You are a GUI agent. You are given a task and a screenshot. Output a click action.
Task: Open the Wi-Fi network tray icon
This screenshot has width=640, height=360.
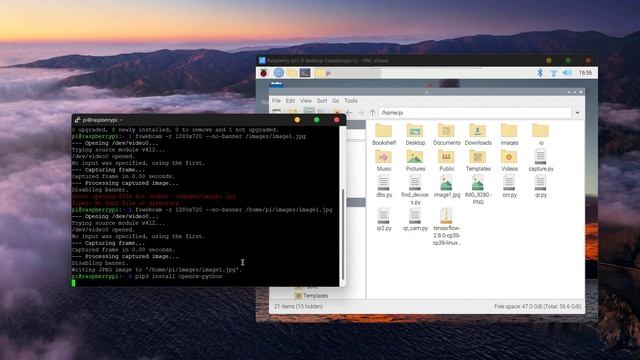pos(553,73)
